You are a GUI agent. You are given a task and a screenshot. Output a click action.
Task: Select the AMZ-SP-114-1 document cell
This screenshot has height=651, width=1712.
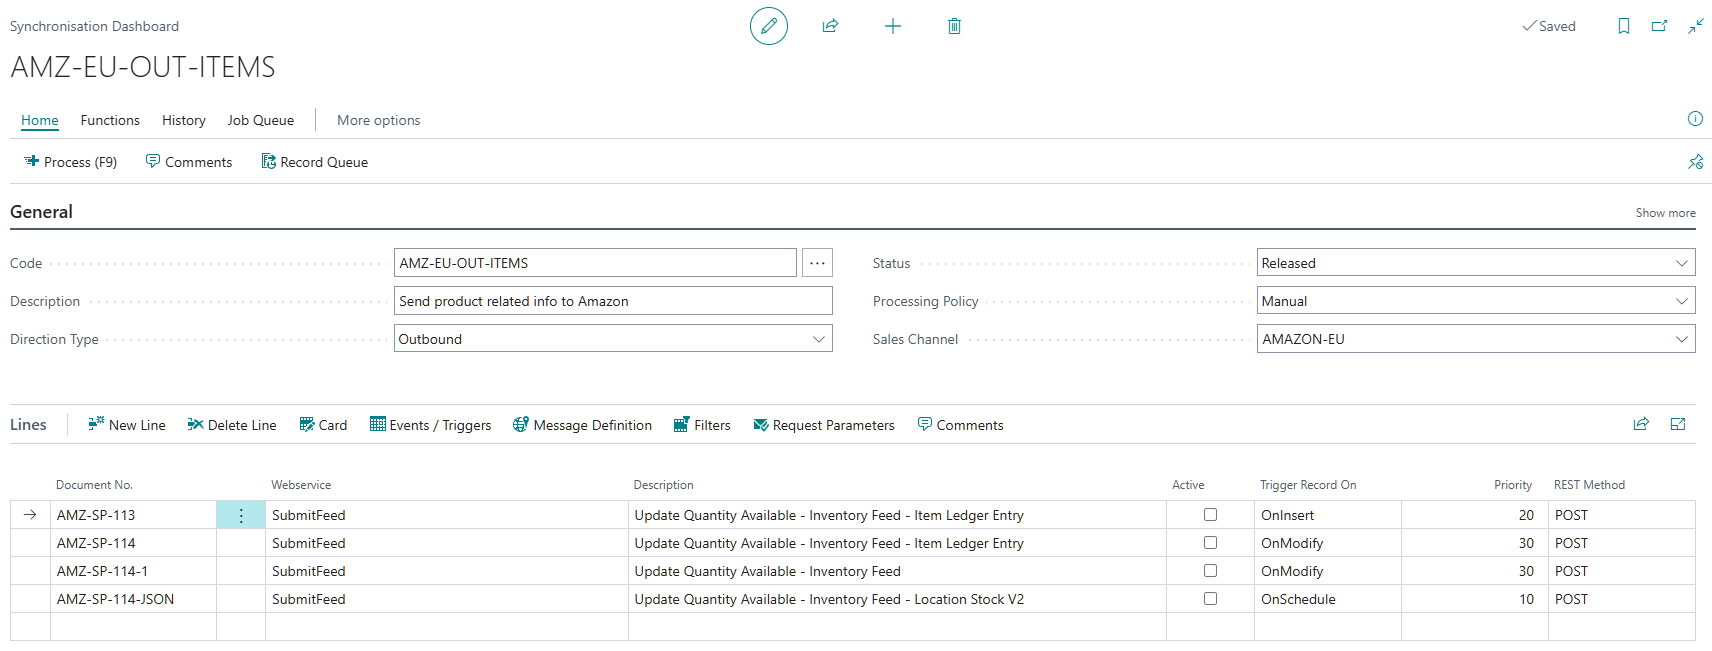(x=133, y=571)
